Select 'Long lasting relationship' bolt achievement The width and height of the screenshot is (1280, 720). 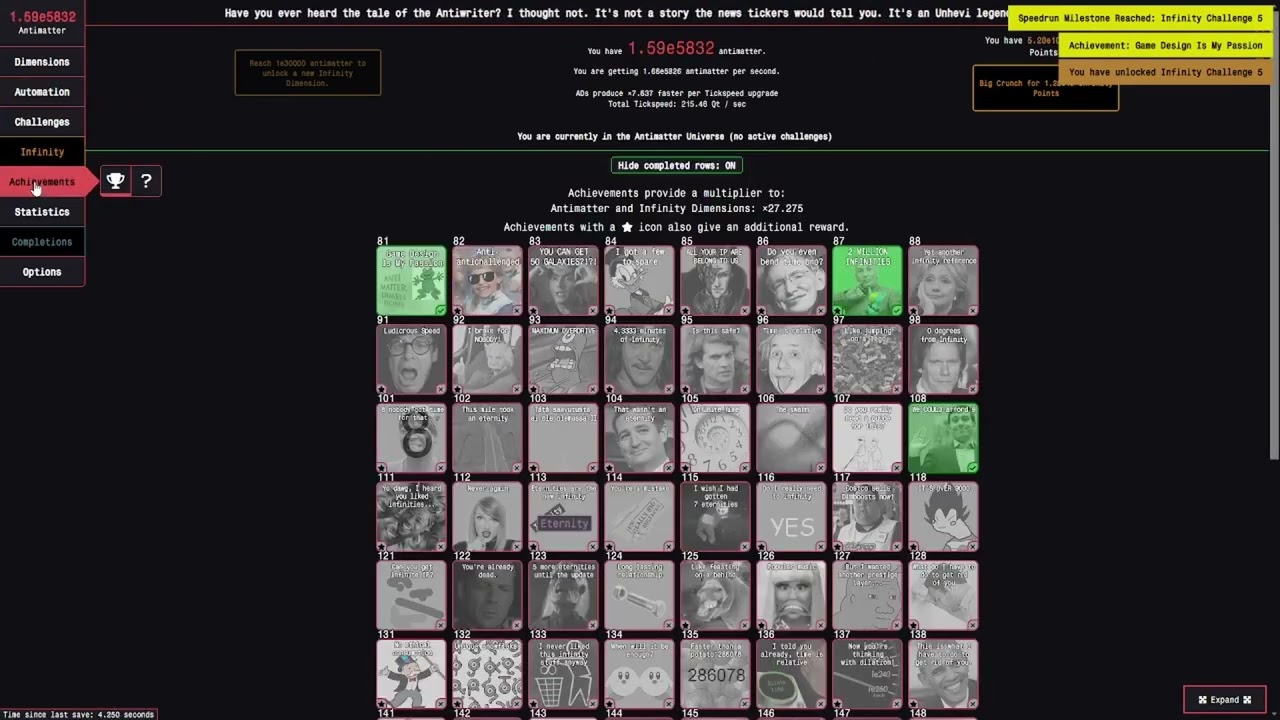pos(639,597)
